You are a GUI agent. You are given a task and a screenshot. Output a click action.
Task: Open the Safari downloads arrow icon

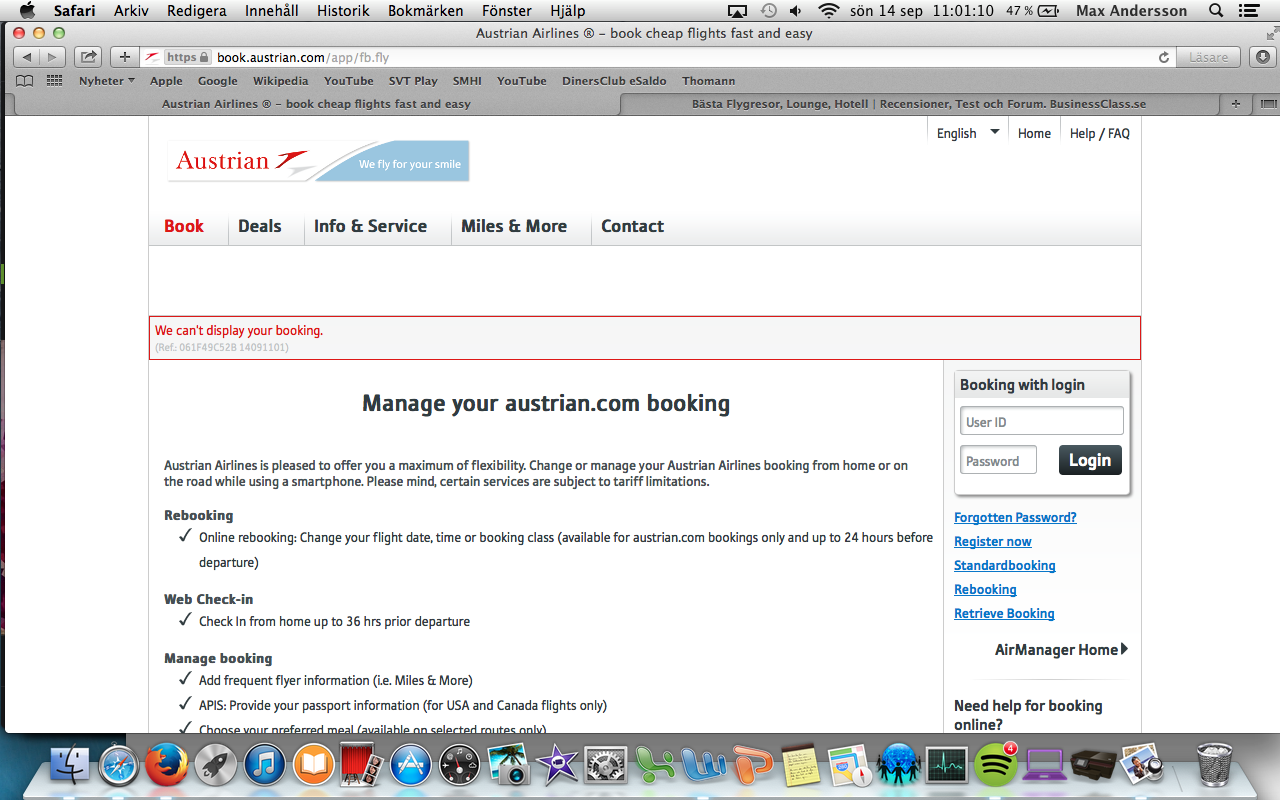pos(1264,57)
